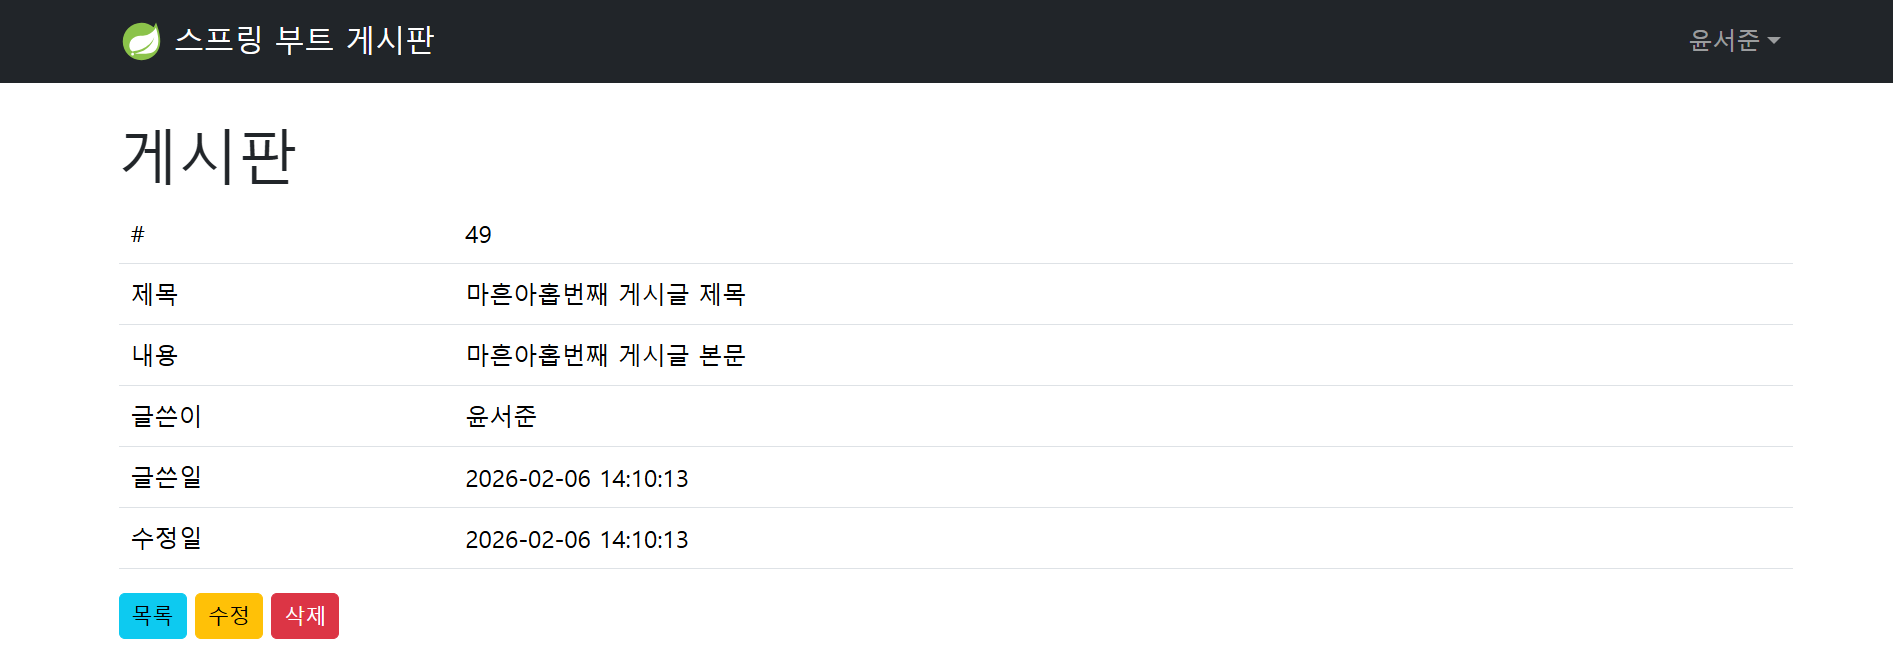Click the 내용 row label
Screen dimensions: 1893x661
coord(155,356)
